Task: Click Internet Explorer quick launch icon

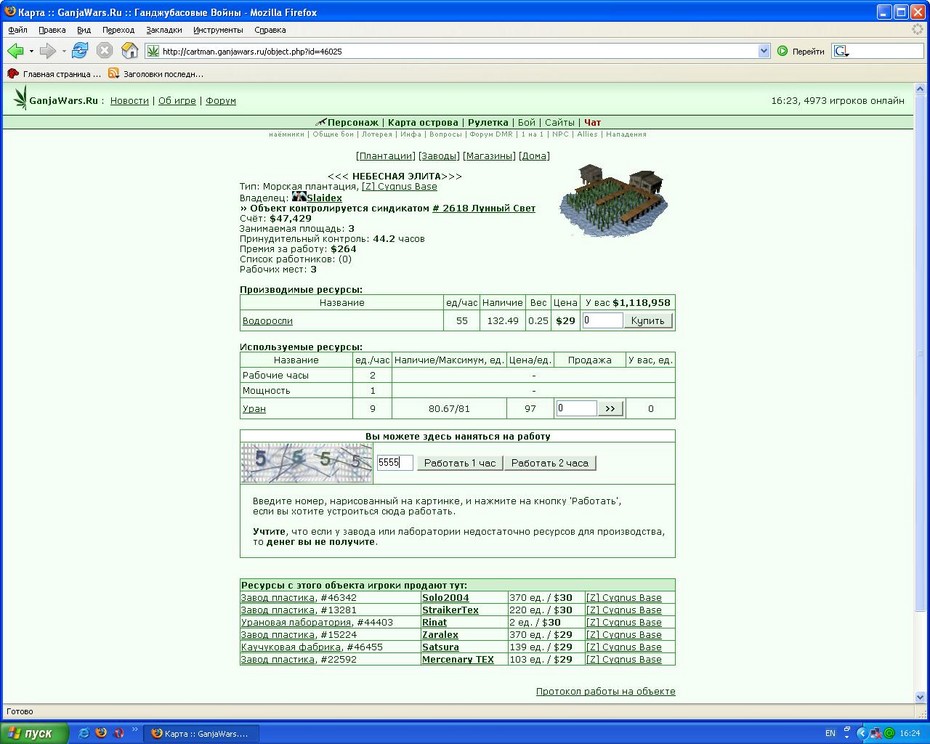Action: click(x=84, y=733)
